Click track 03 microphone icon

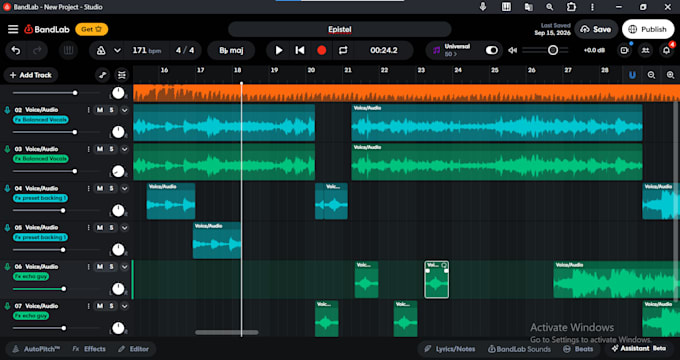coord(7,149)
